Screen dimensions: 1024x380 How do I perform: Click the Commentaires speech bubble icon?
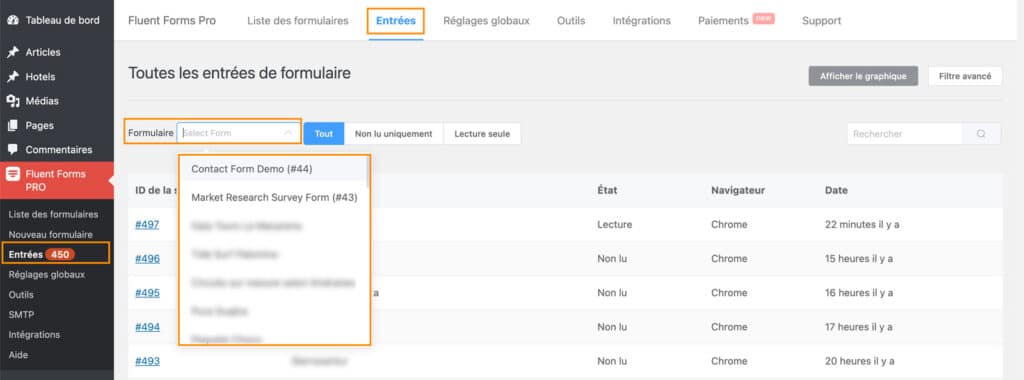pos(12,150)
